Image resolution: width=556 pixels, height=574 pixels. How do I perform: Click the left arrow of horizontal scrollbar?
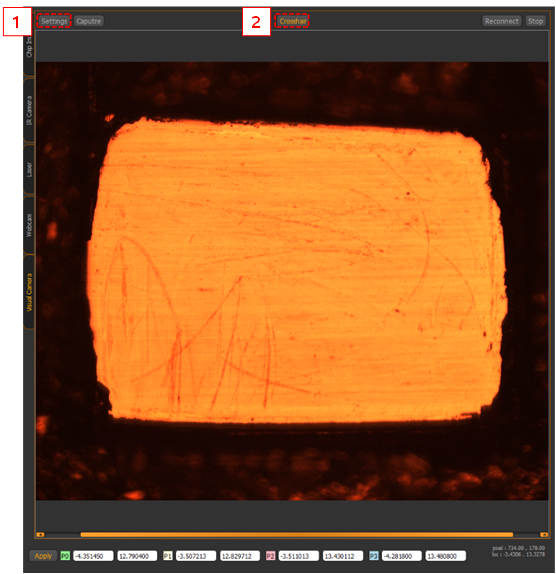coord(40,535)
